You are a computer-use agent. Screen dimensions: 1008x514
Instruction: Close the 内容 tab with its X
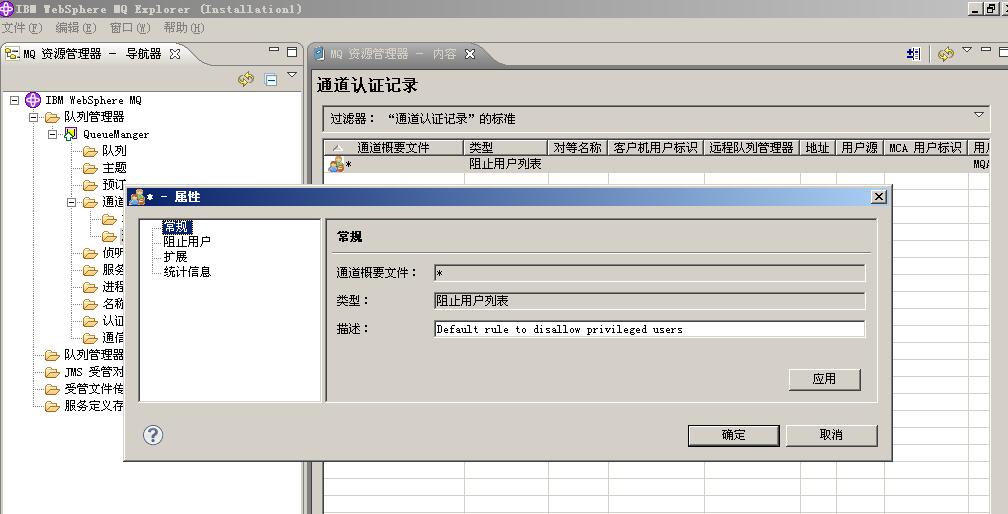pyautogui.click(x=470, y=54)
